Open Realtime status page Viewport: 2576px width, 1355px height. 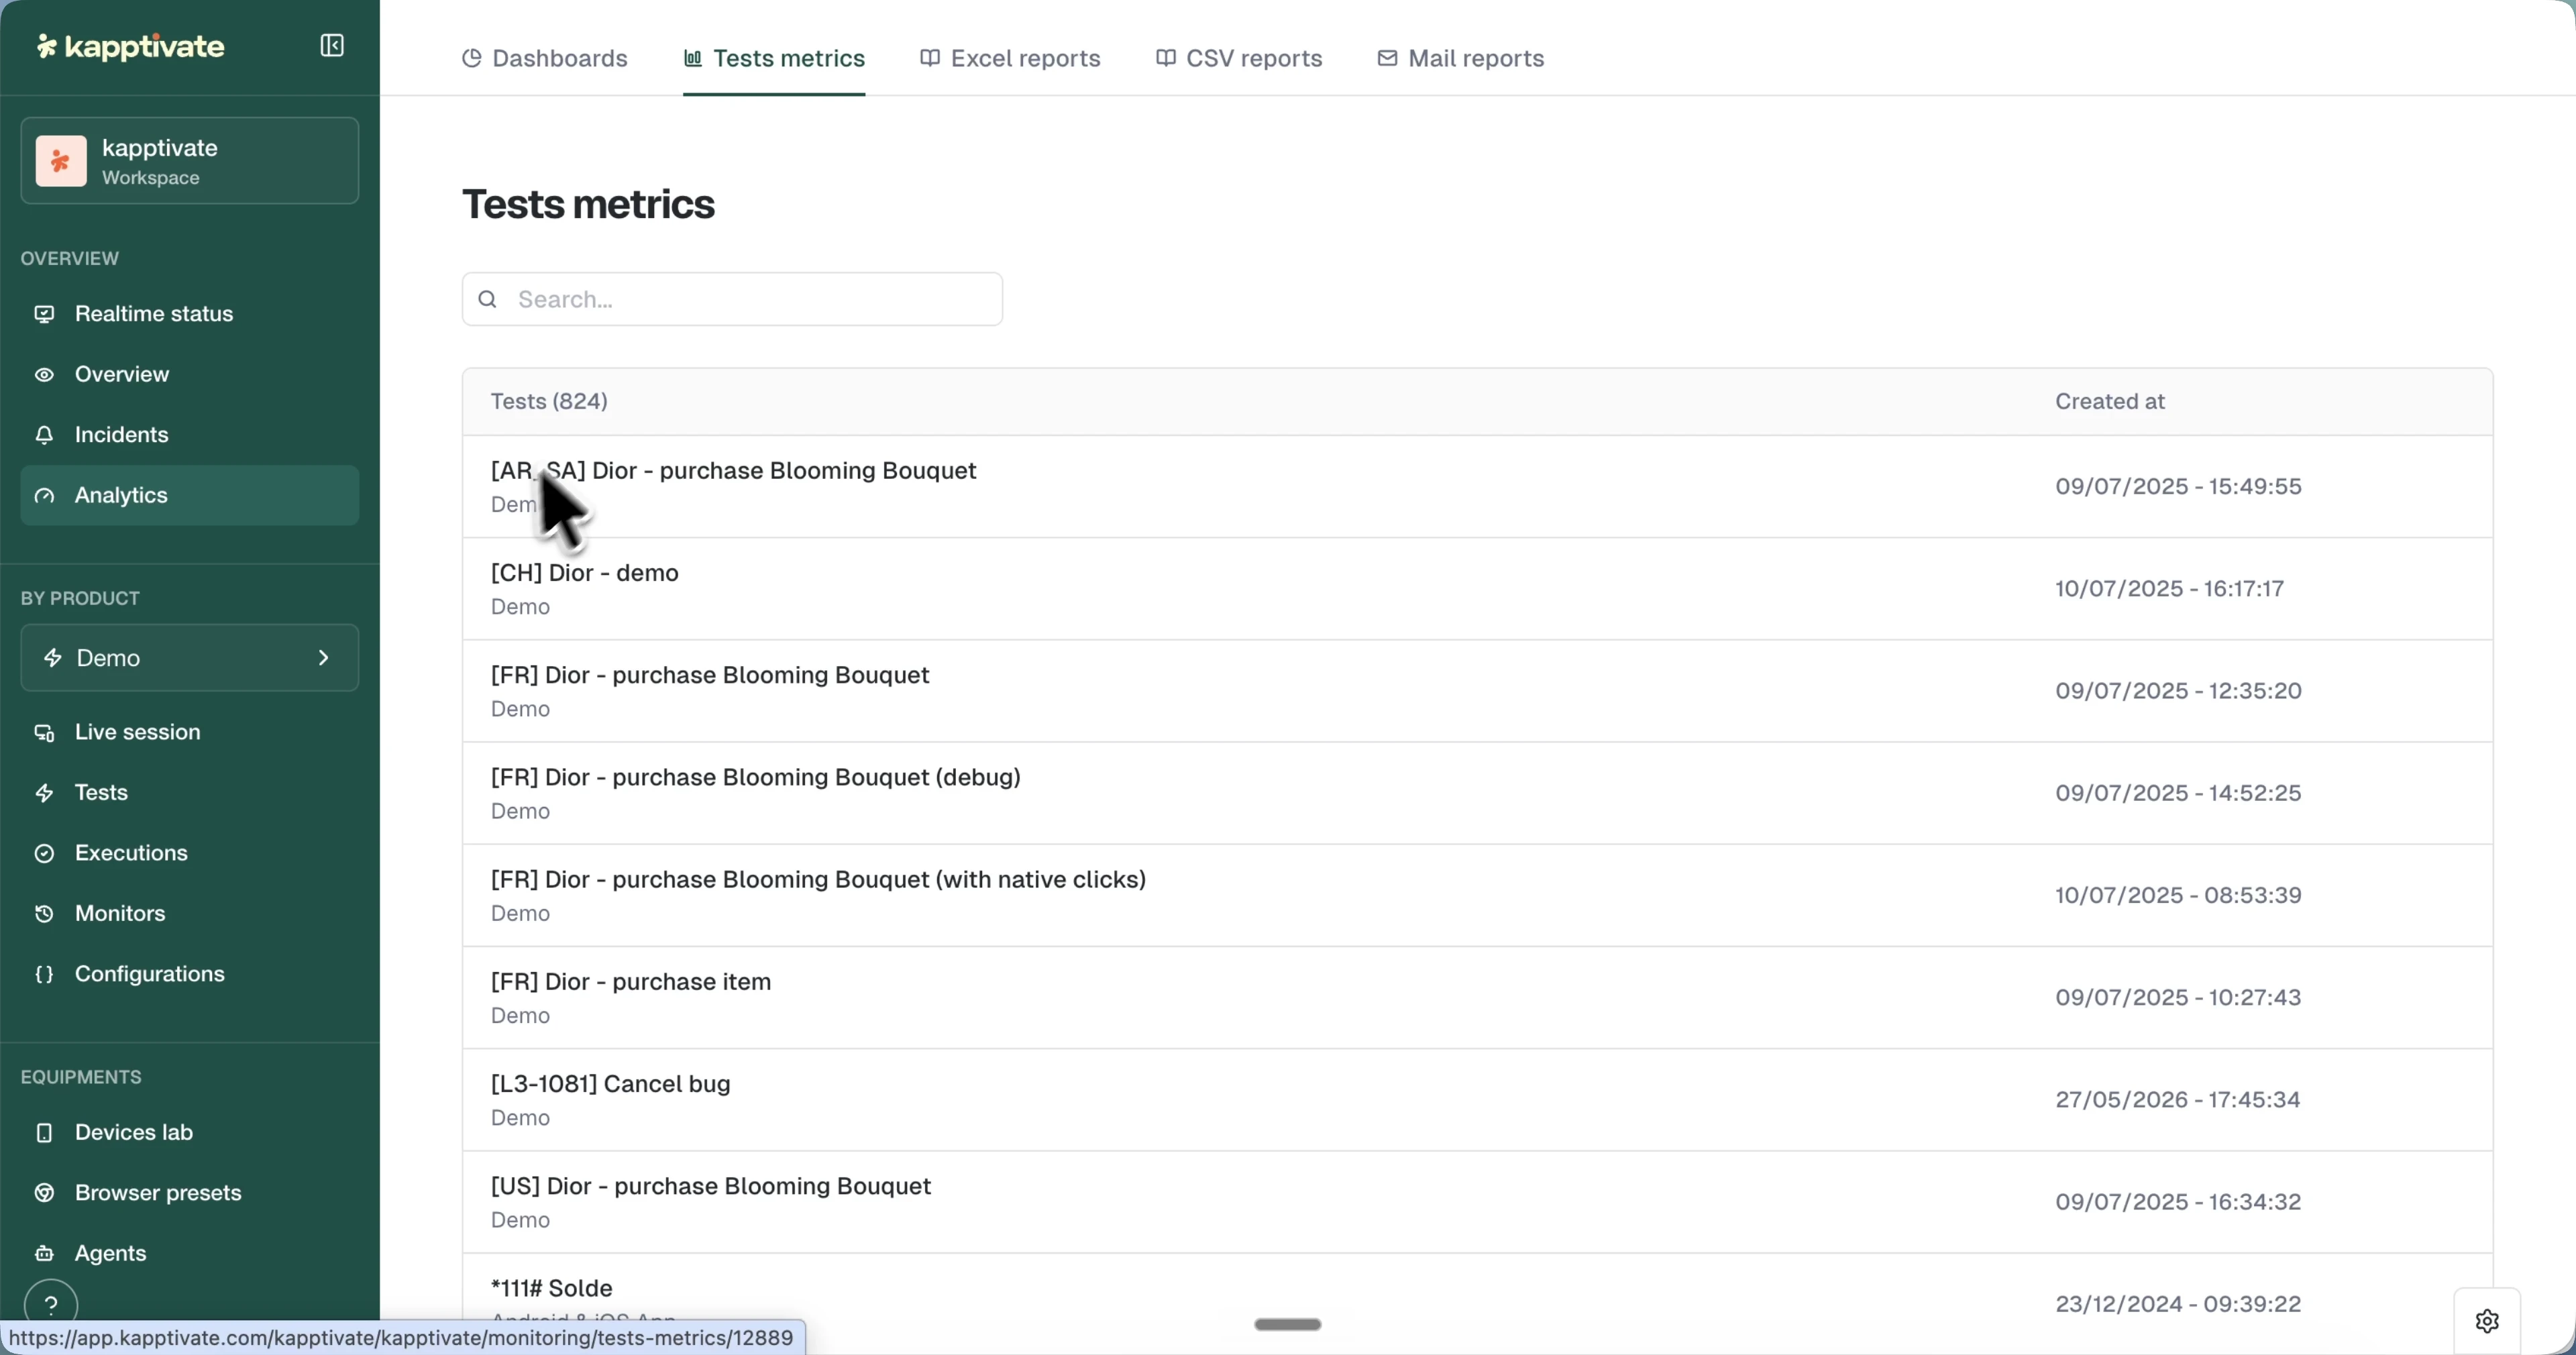click(190, 314)
